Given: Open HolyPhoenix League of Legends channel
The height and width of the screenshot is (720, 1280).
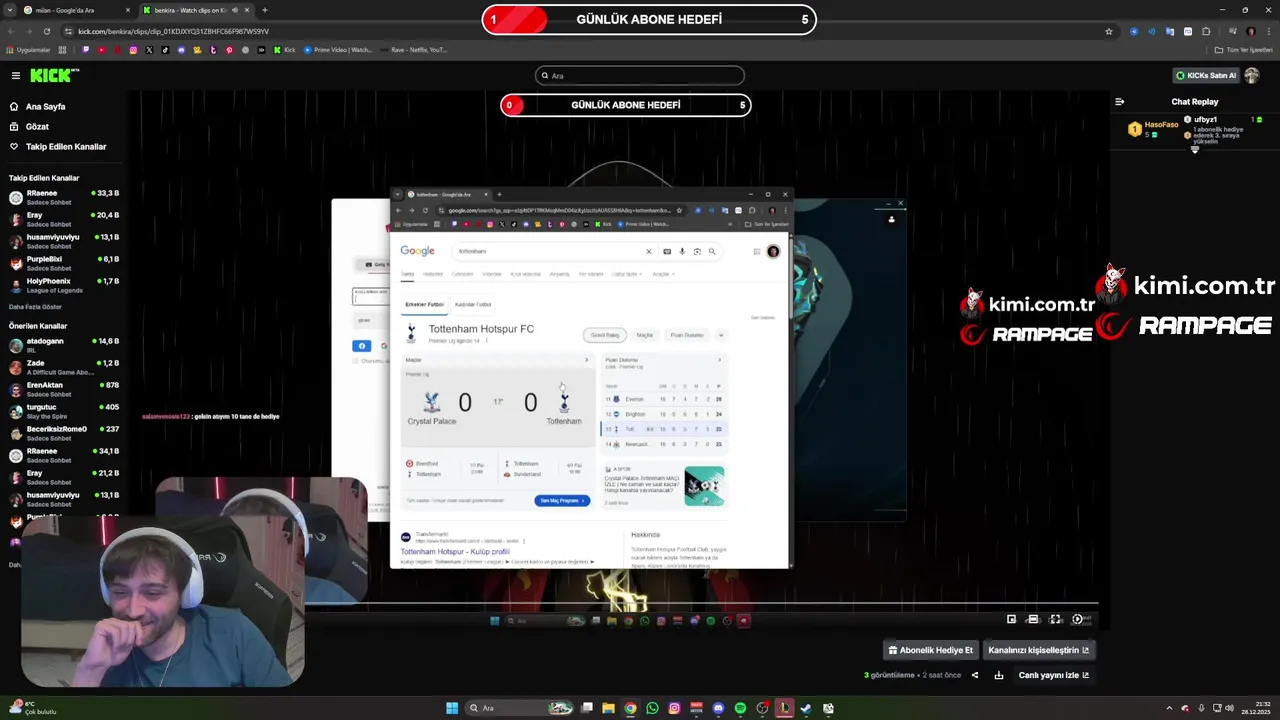Looking at the screenshot, I should coord(64,285).
